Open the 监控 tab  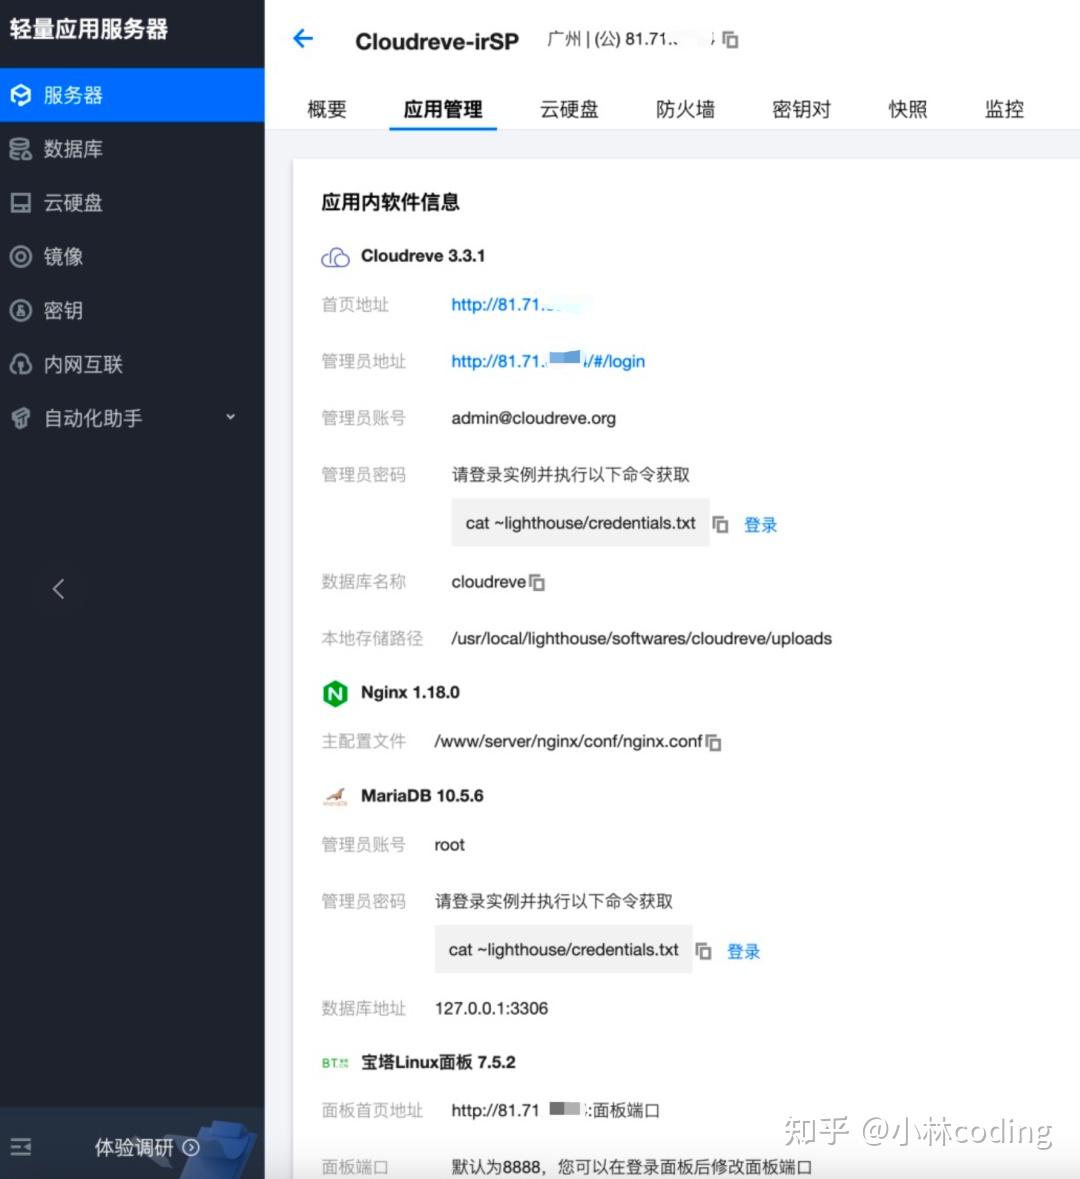point(1003,110)
